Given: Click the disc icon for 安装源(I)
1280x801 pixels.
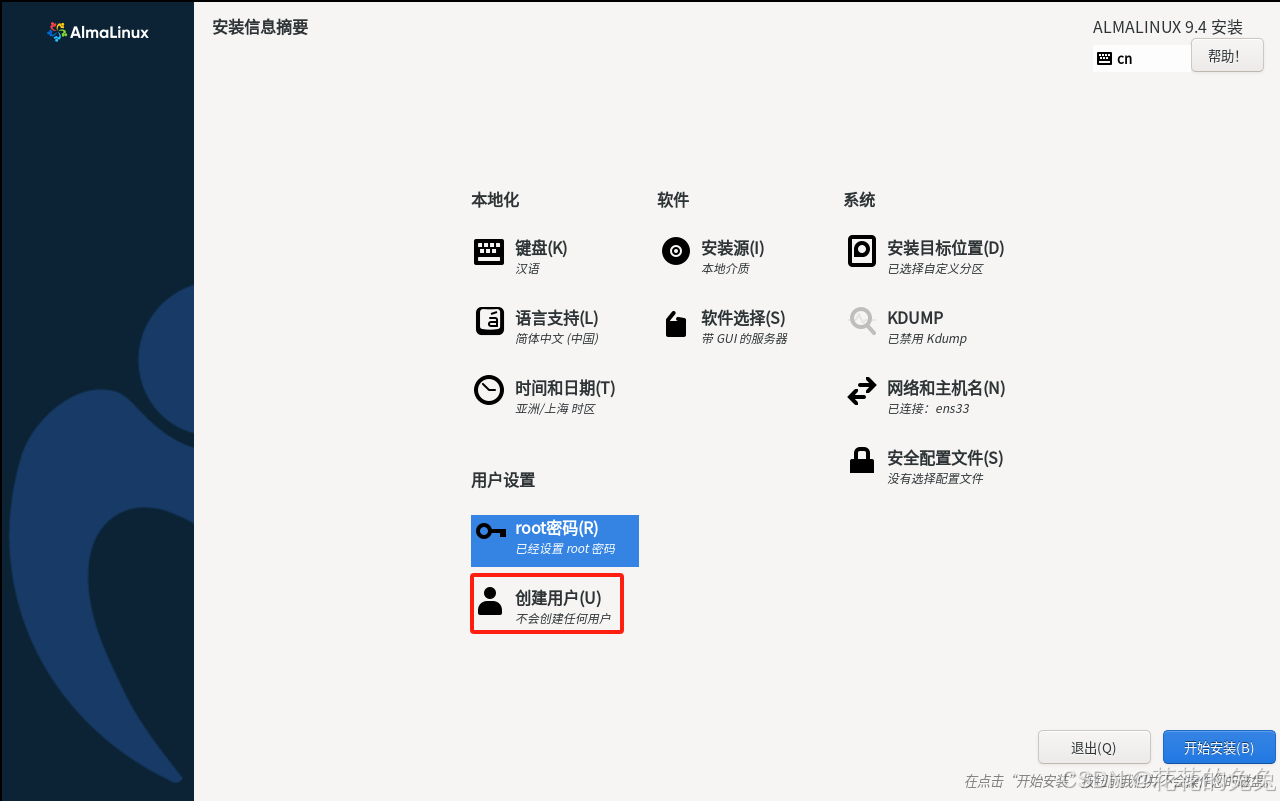Looking at the screenshot, I should point(676,251).
